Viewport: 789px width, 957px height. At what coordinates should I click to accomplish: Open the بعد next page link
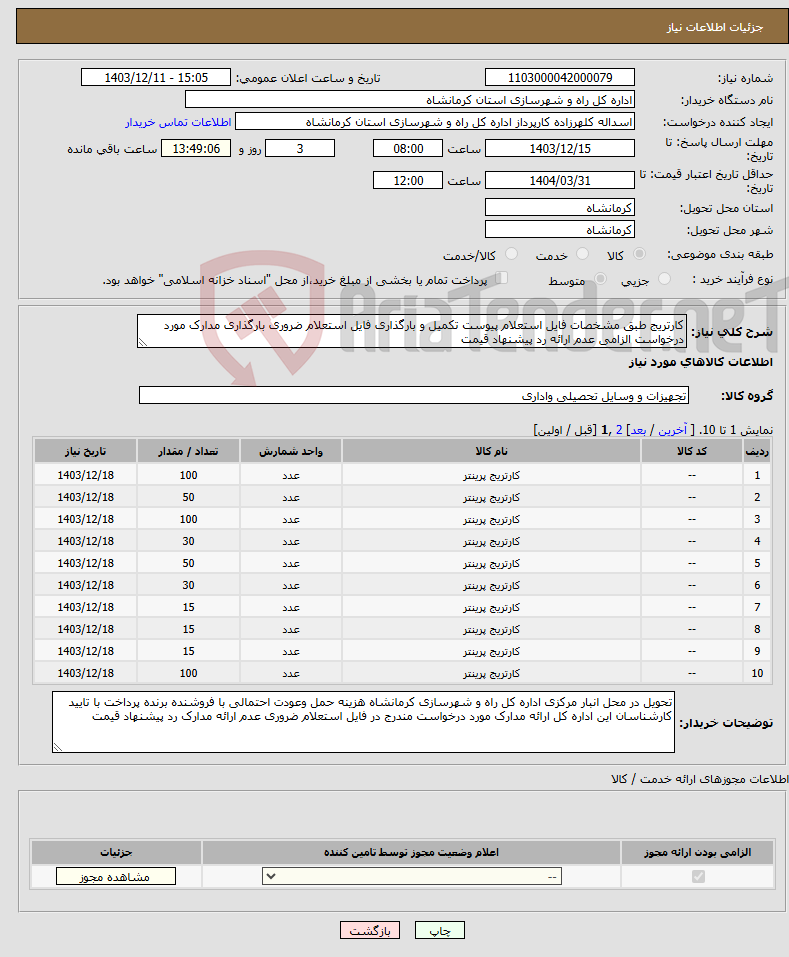pos(638,430)
